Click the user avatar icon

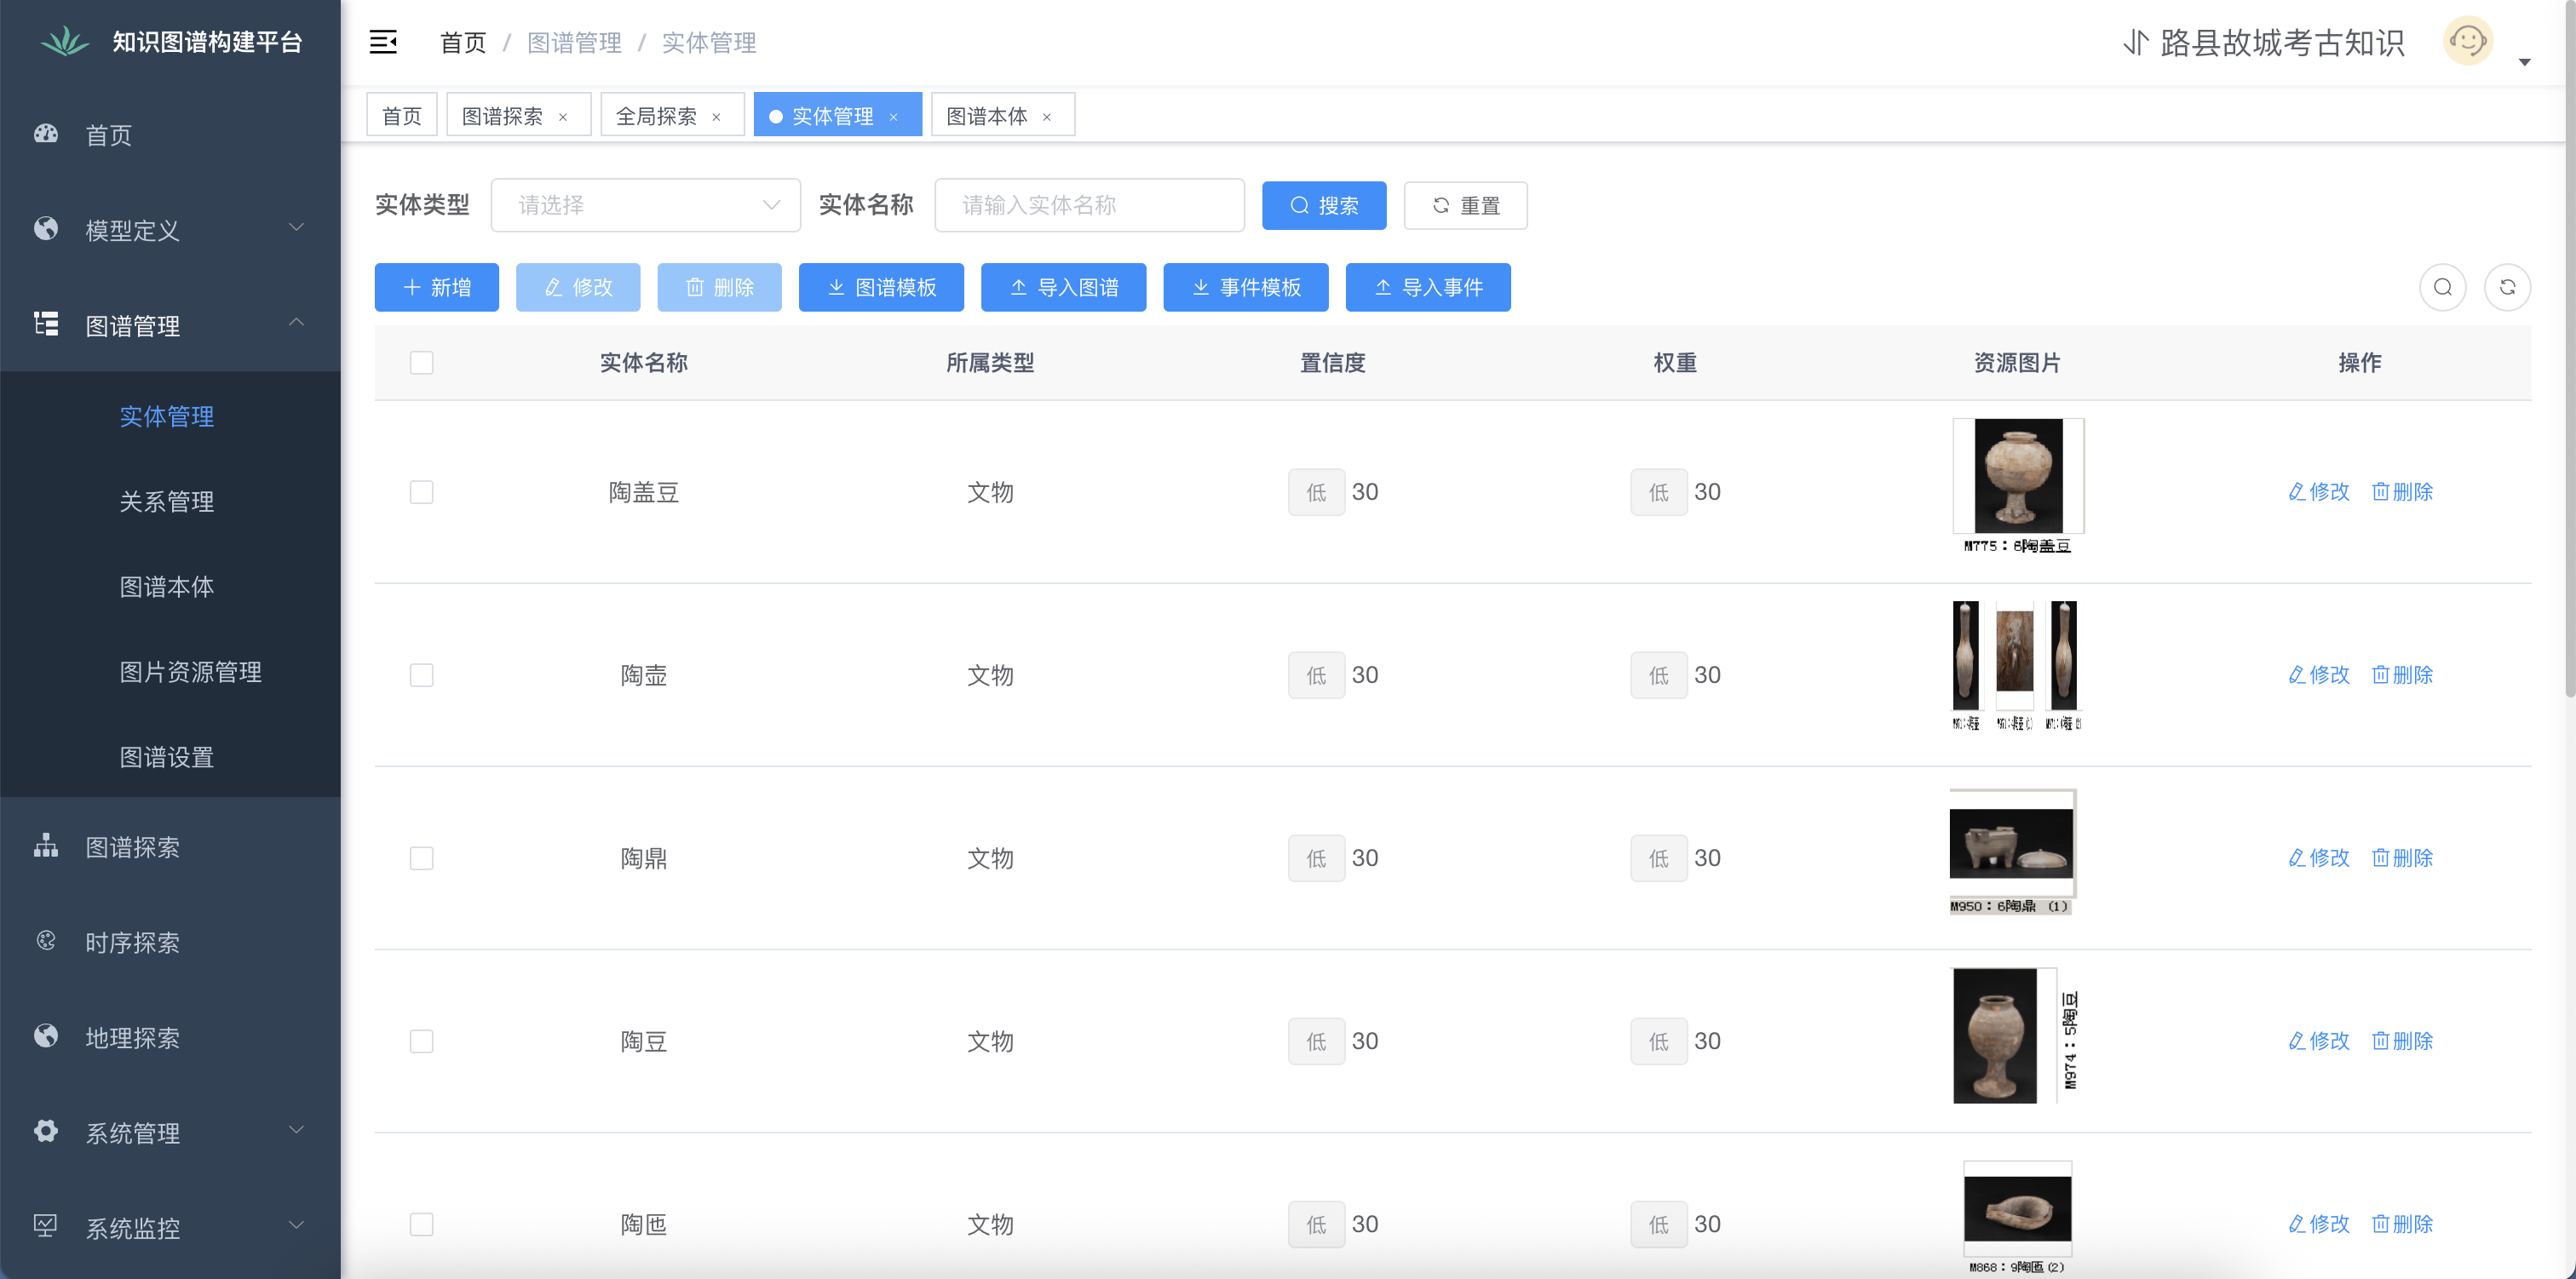click(x=2467, y=42)
